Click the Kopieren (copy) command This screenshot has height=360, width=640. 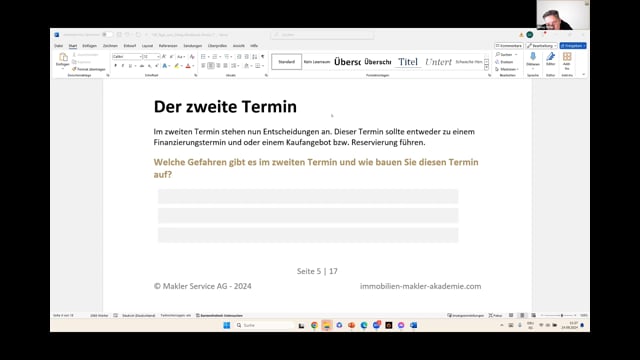[82, 62]
